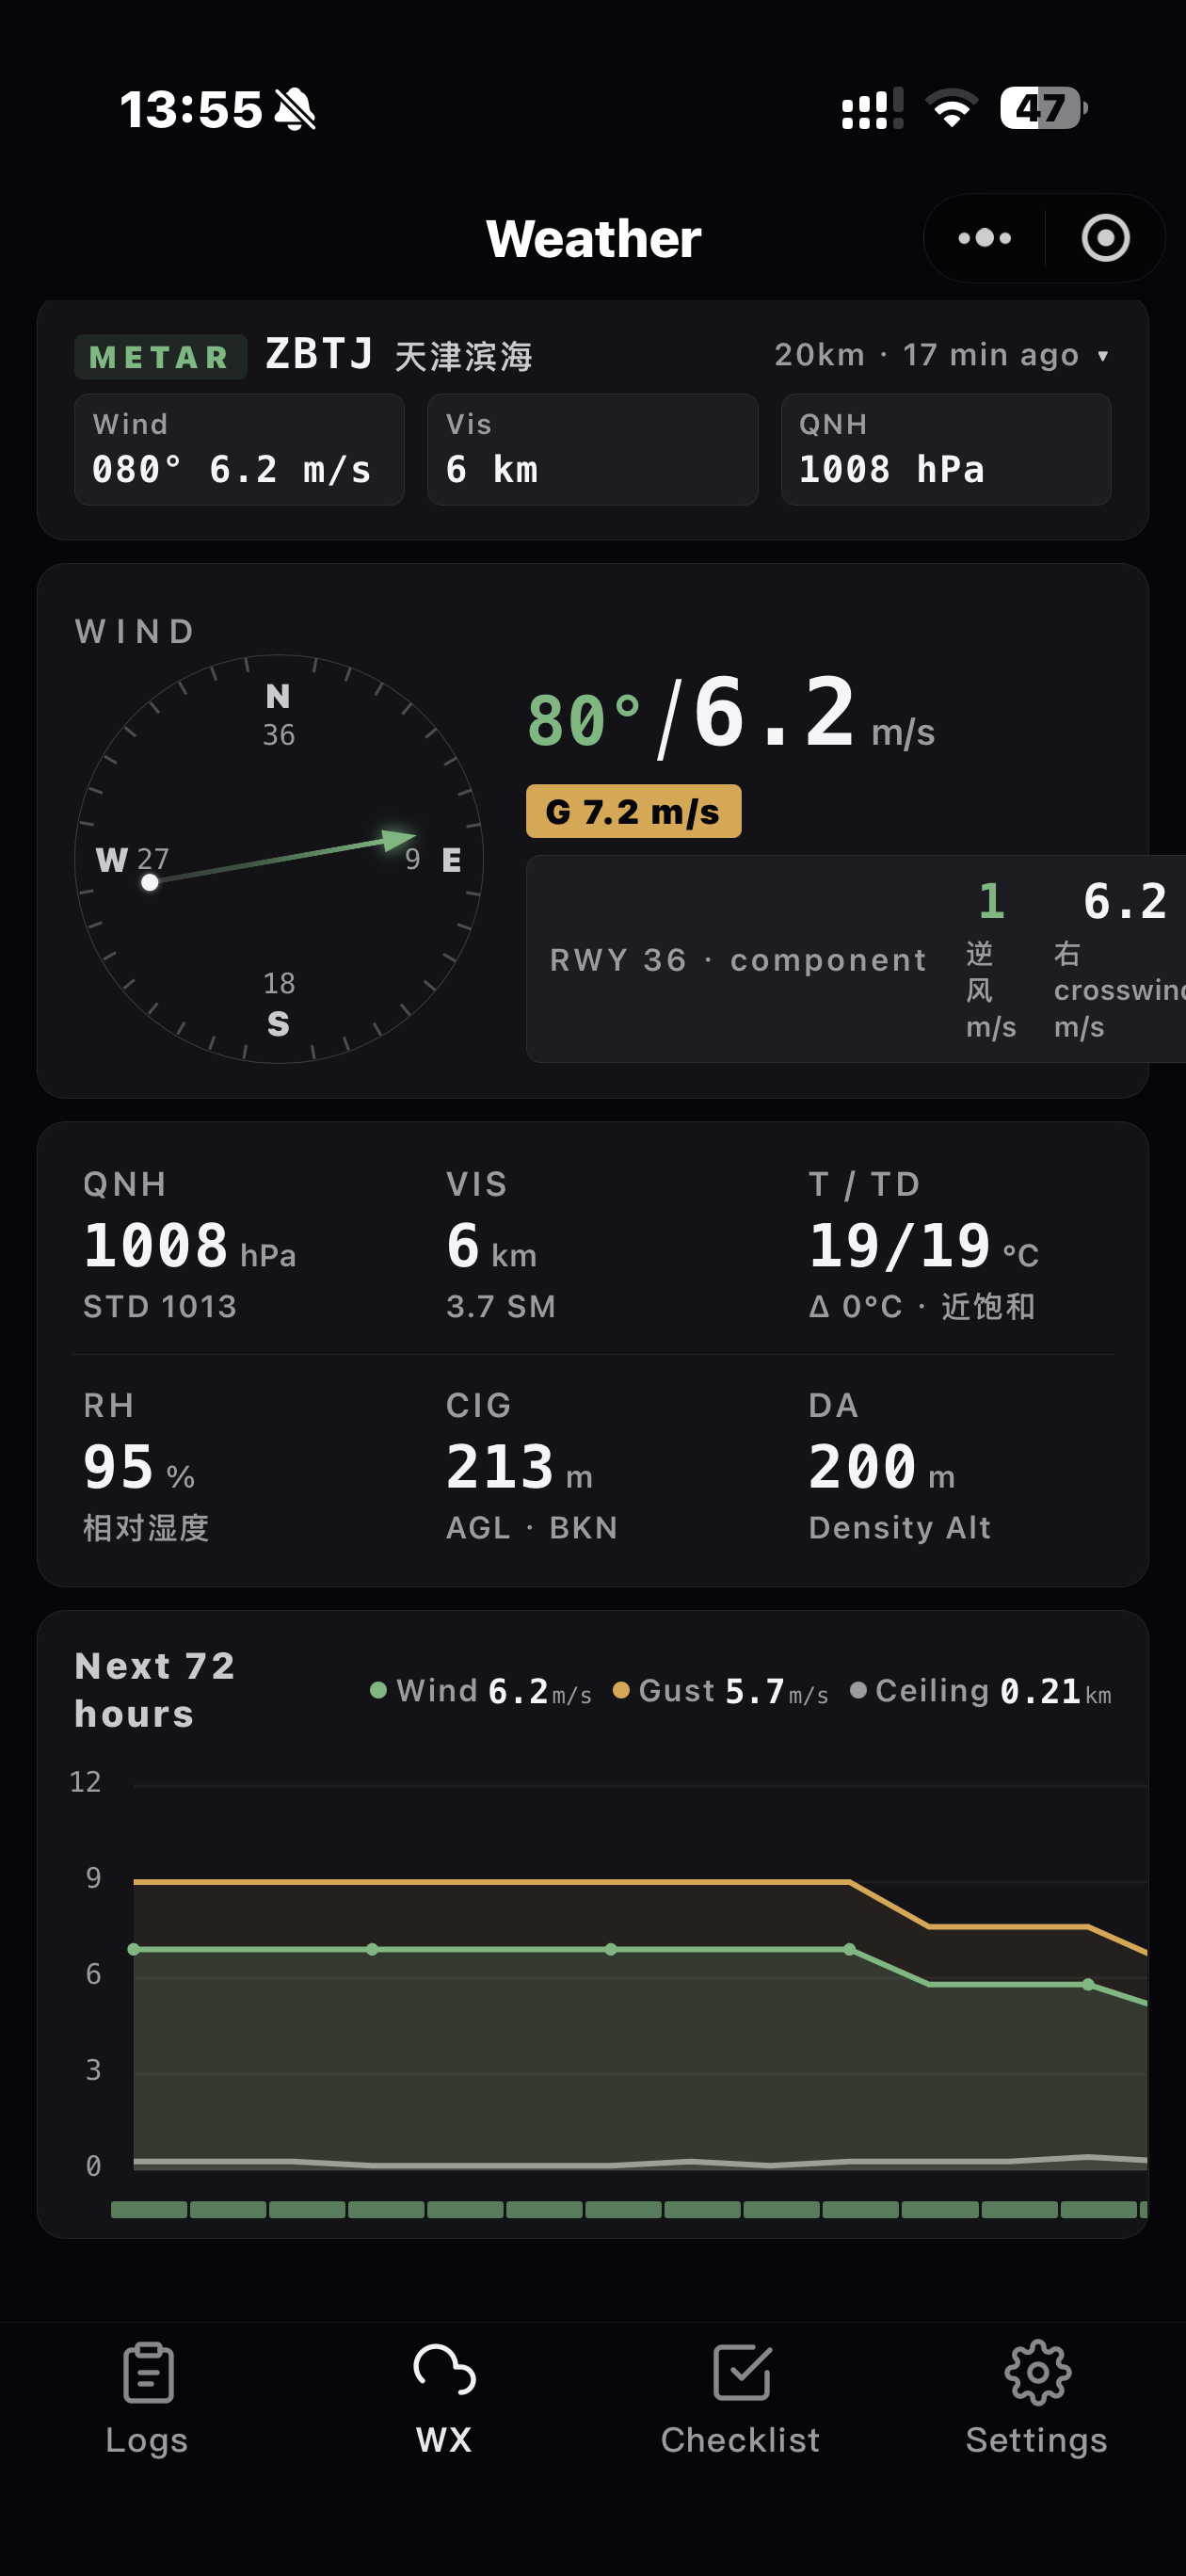
Task: Toggle the Ceiling series in legend
Action: pos(980,1690)
